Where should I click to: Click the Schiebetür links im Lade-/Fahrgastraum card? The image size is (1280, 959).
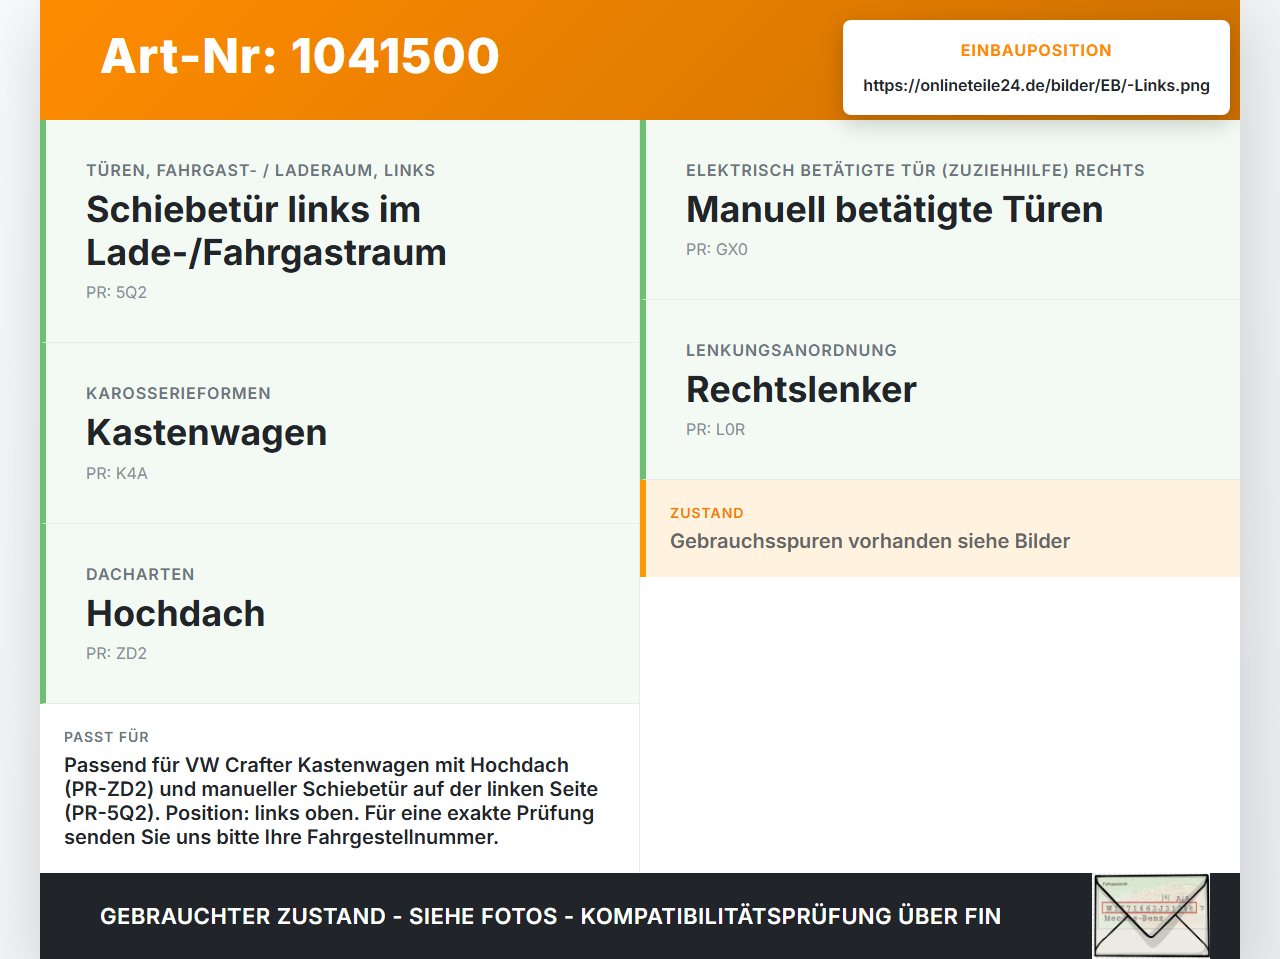pos(340,231)
